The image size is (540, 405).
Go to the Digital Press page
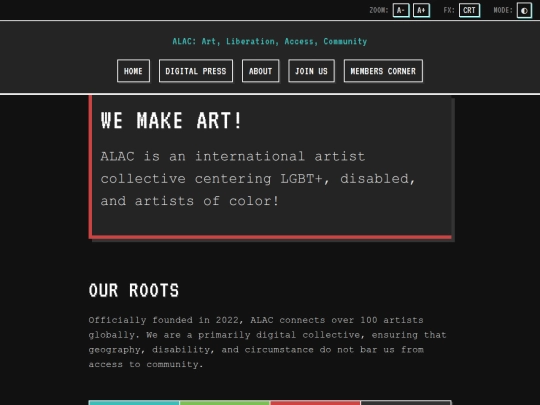[x=196, y=71]
